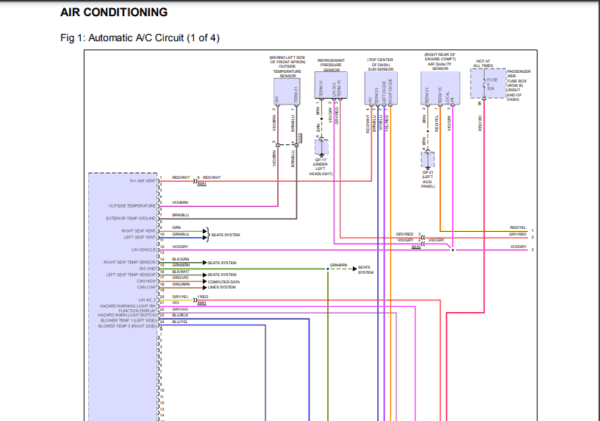Click the CAN LOW pin label
600x421 pixels.
click(x=147, y=287)
